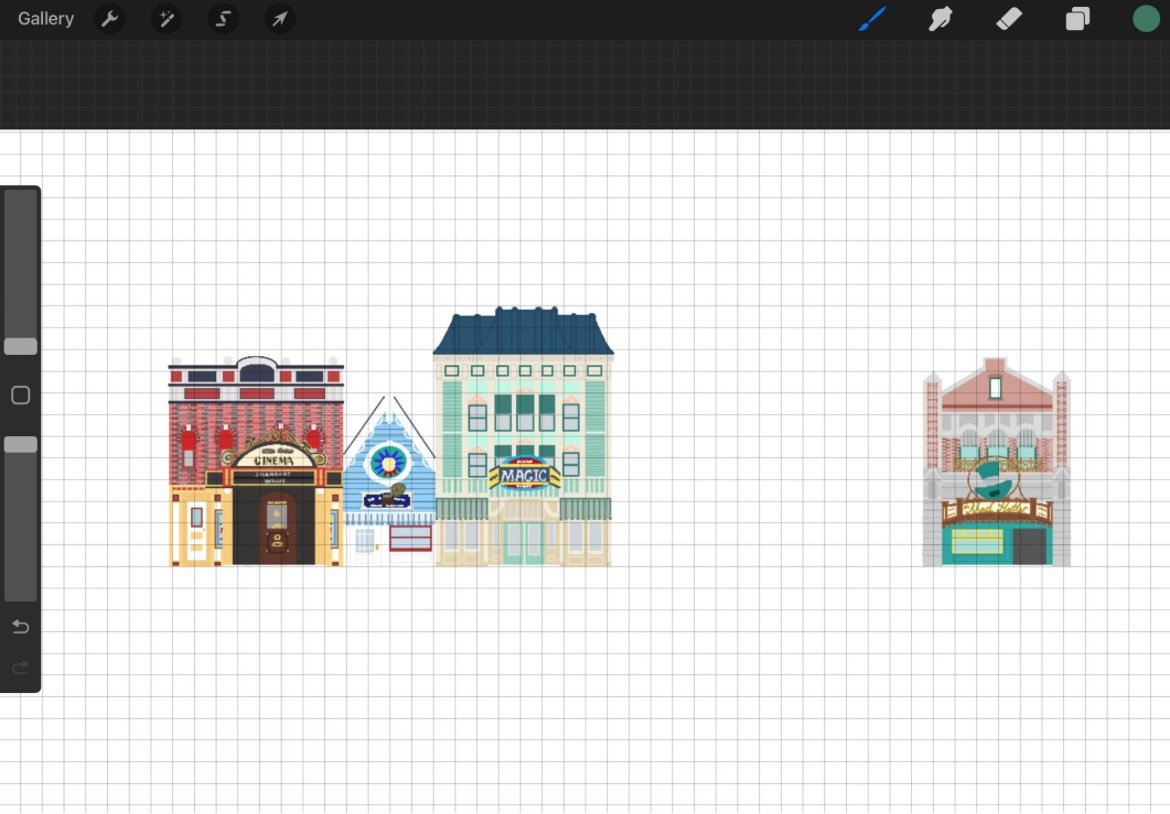
Task: Tap the Cinema building illustration
Action: coord(256,461)
